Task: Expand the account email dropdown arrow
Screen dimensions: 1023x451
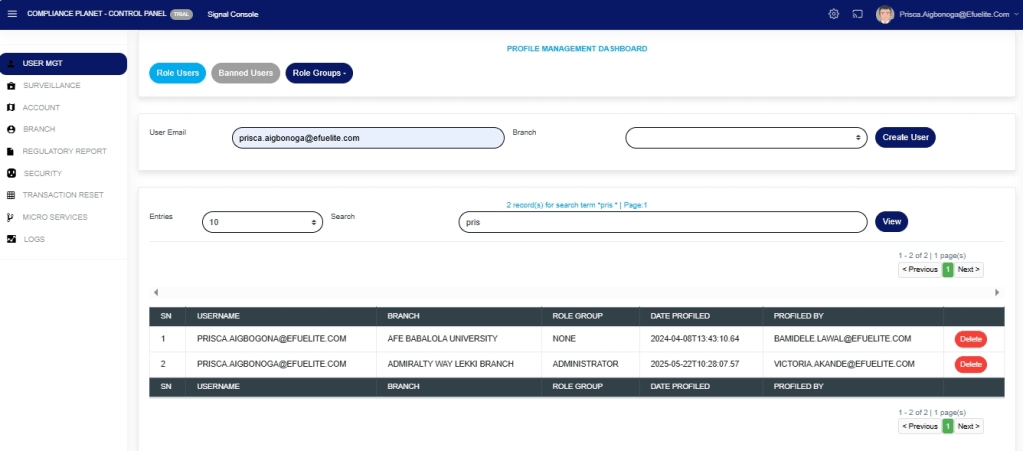Action: pyautogui.click(x=1015, y=14)
